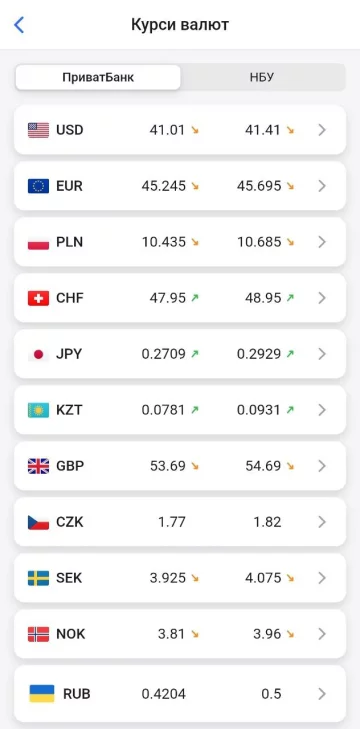Switch to the НБУ rates tab

click(262, 77)
